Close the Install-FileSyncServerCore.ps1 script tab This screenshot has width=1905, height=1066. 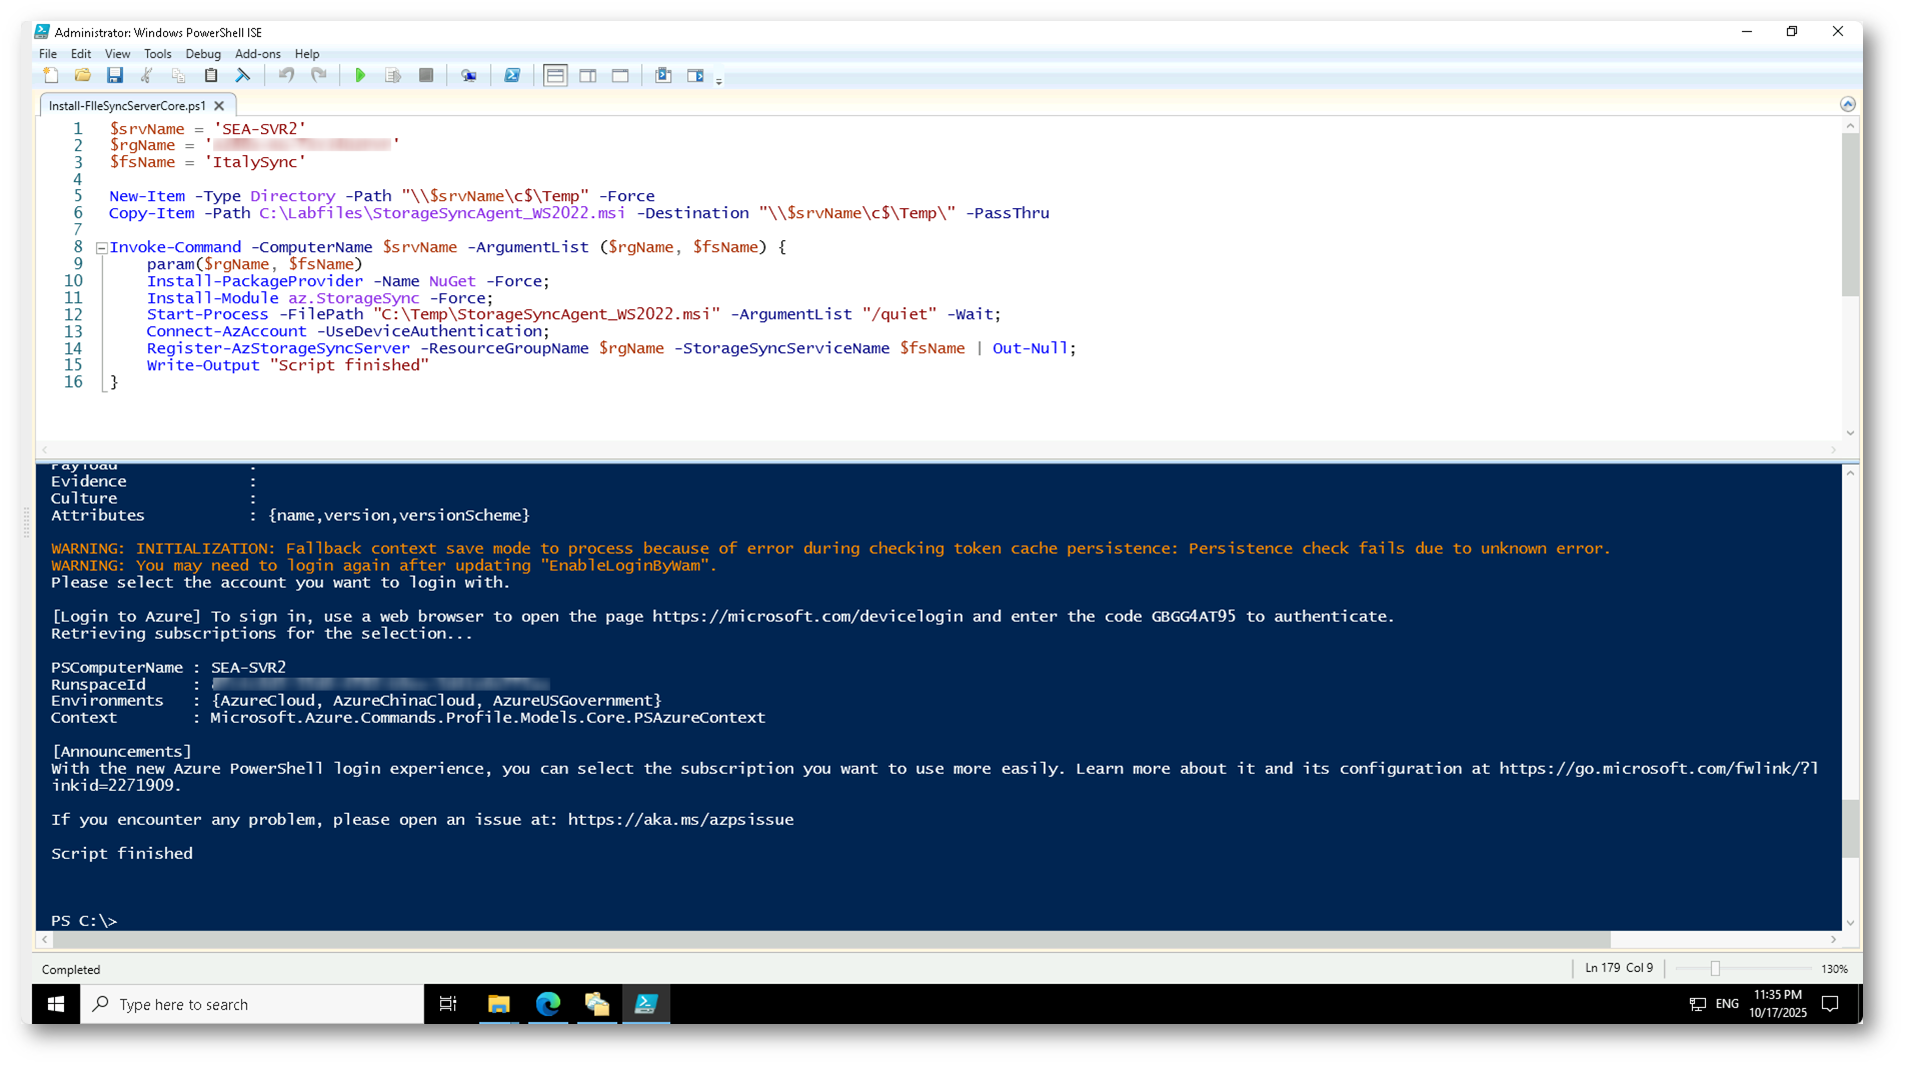[x=219, y=106]
